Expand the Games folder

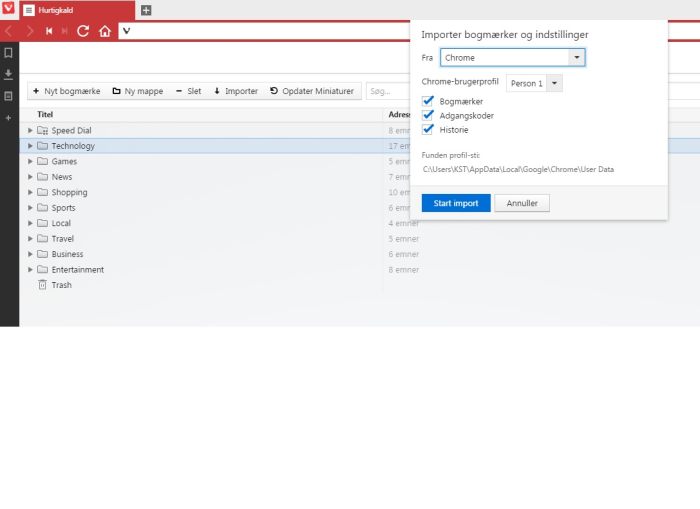coord(30,161)
